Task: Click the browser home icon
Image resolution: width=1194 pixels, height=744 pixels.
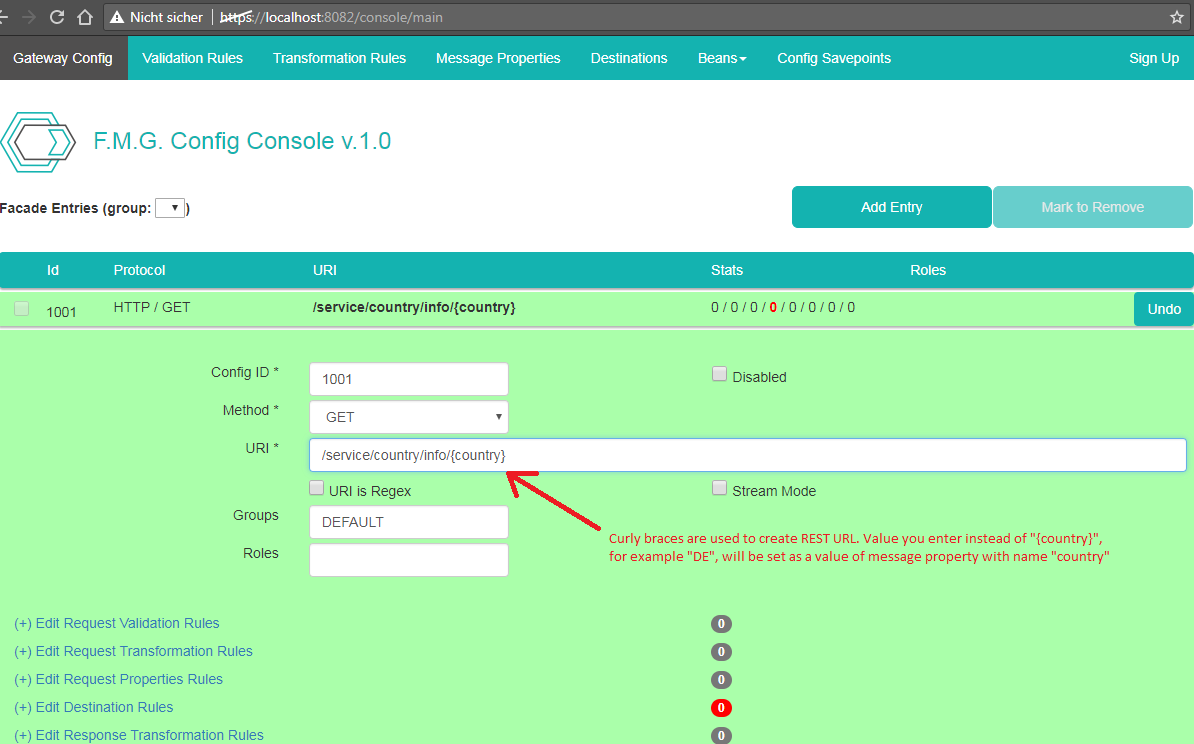Action: (x=86, y=17)
